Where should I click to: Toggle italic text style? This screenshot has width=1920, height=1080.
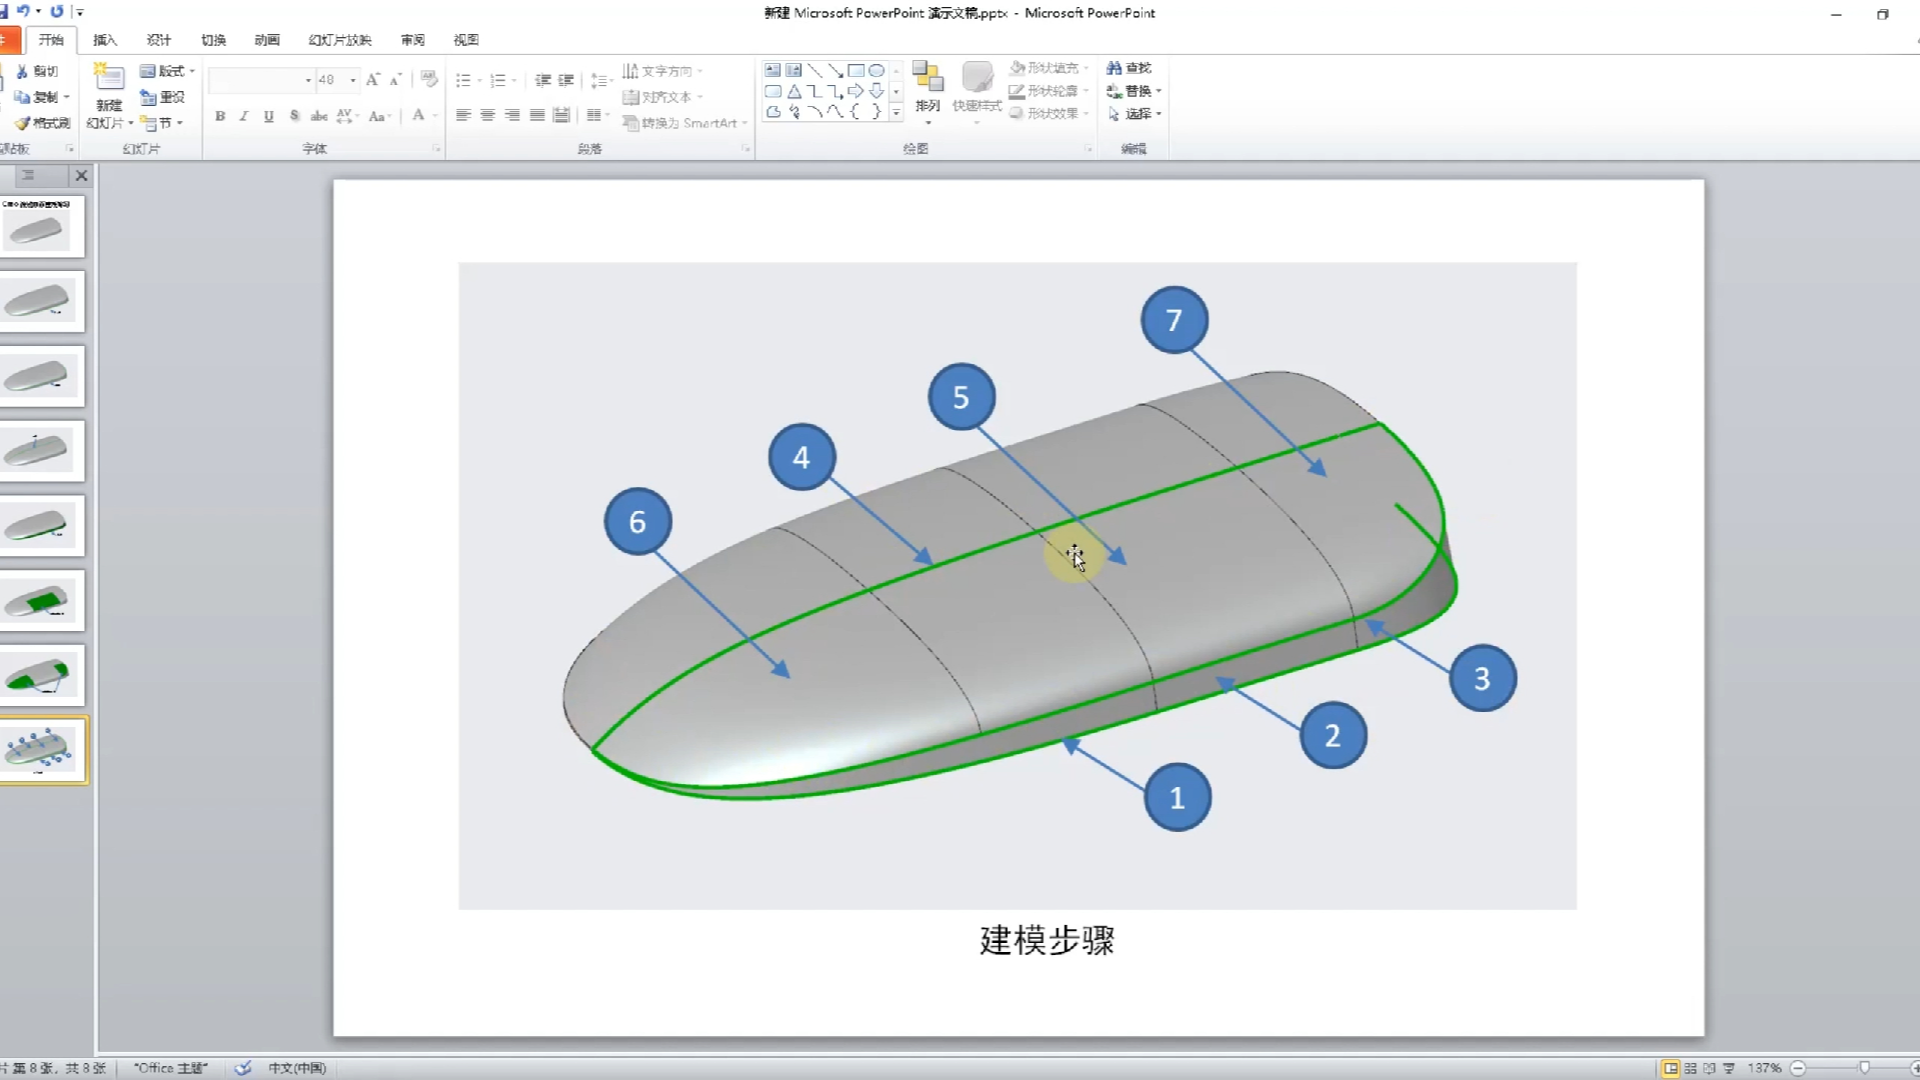click(x=244, y=116)
